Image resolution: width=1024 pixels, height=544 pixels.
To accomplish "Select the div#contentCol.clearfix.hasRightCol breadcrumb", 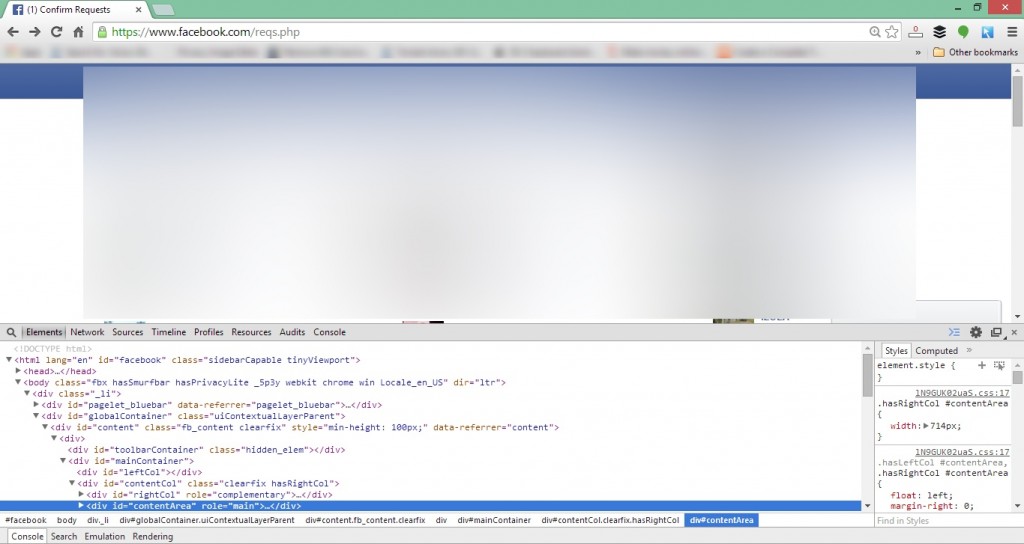I will [610, 520].
